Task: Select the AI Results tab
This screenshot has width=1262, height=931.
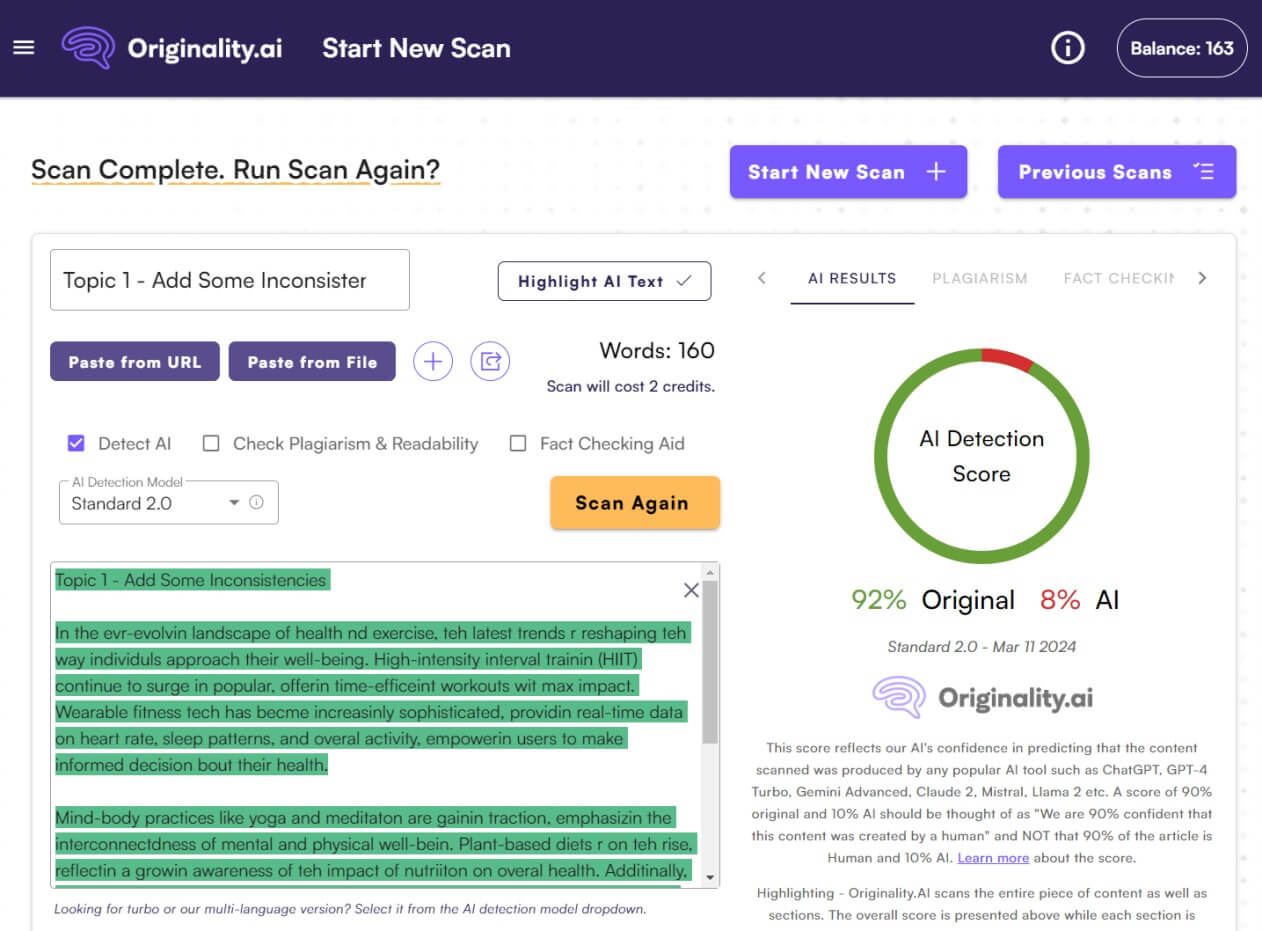Action: (852, 278)
